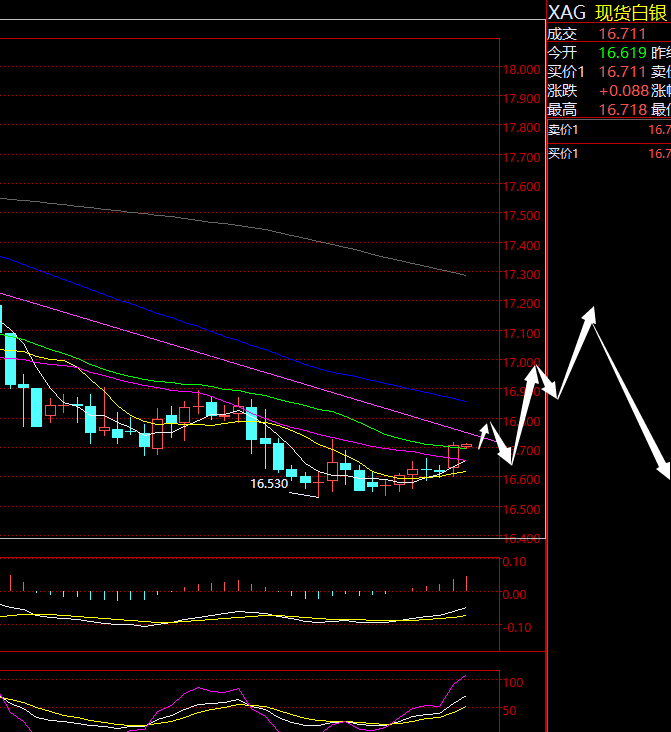This screenshot has width=671, height=732.
Task: Click the latest red candlestick near 16.700
Action: pos(466,446)
